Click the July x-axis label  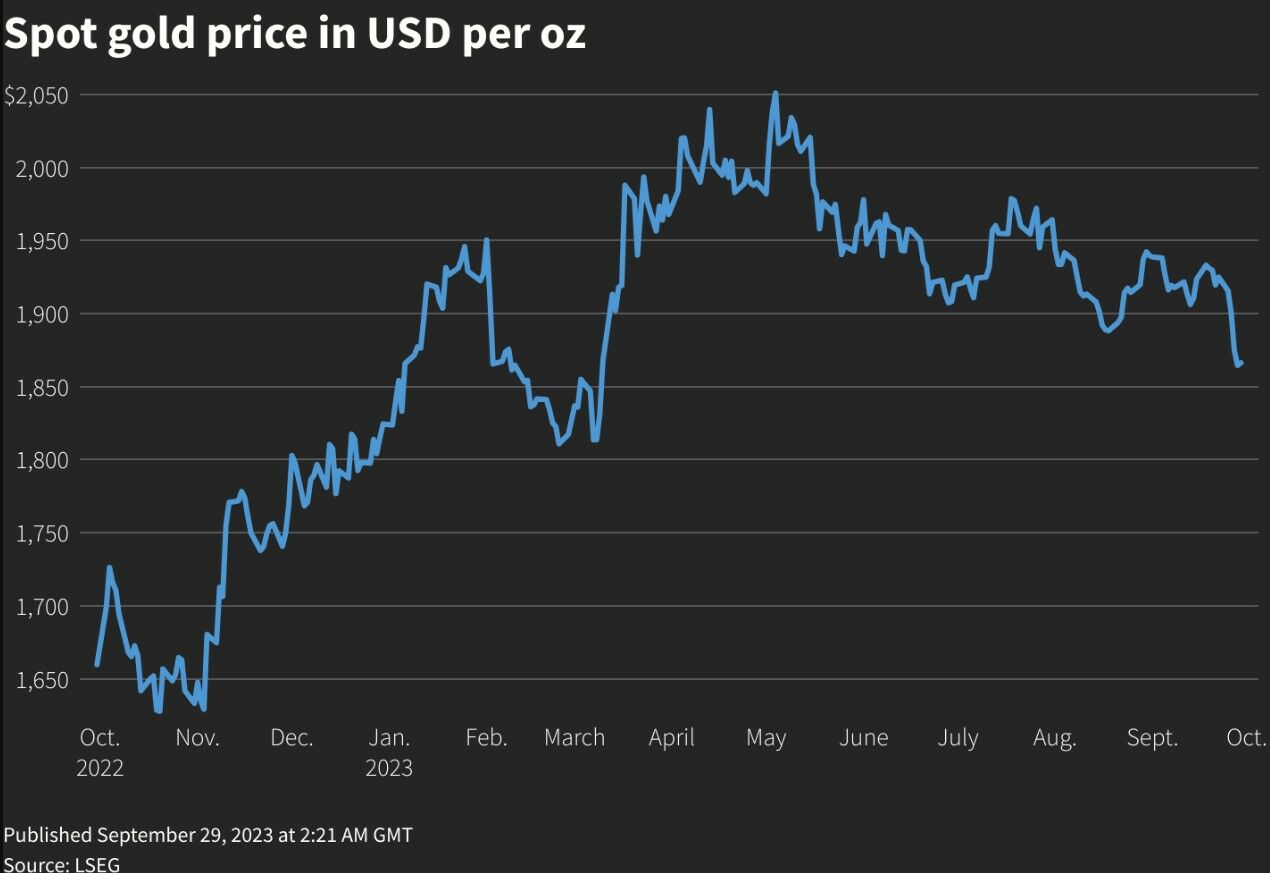957,738
